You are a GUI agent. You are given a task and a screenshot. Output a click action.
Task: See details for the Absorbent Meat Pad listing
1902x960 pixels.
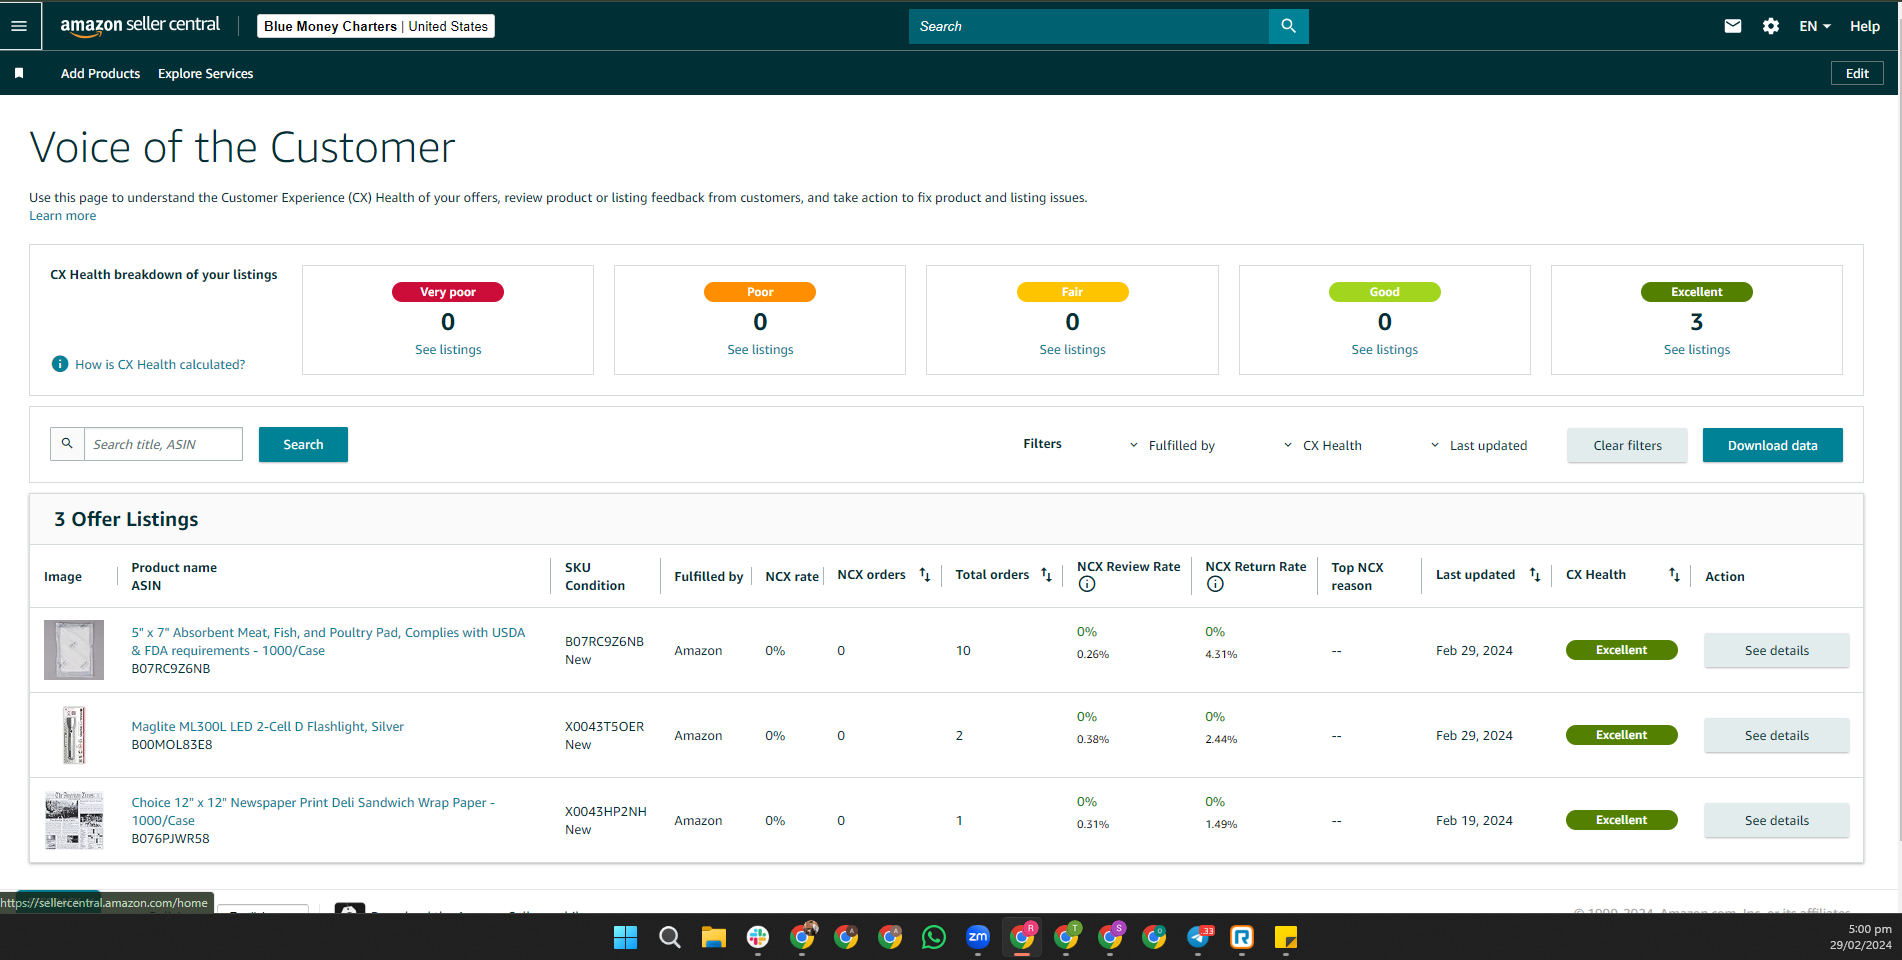[1776, 650]
